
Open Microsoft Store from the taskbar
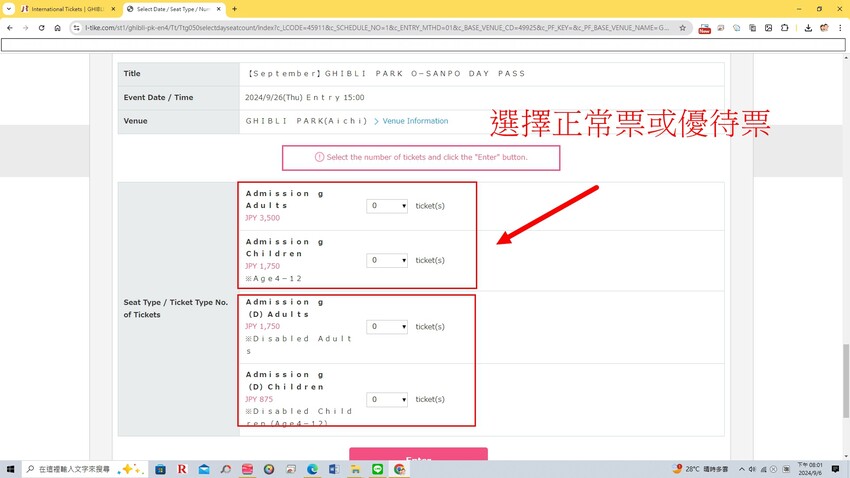160,469
